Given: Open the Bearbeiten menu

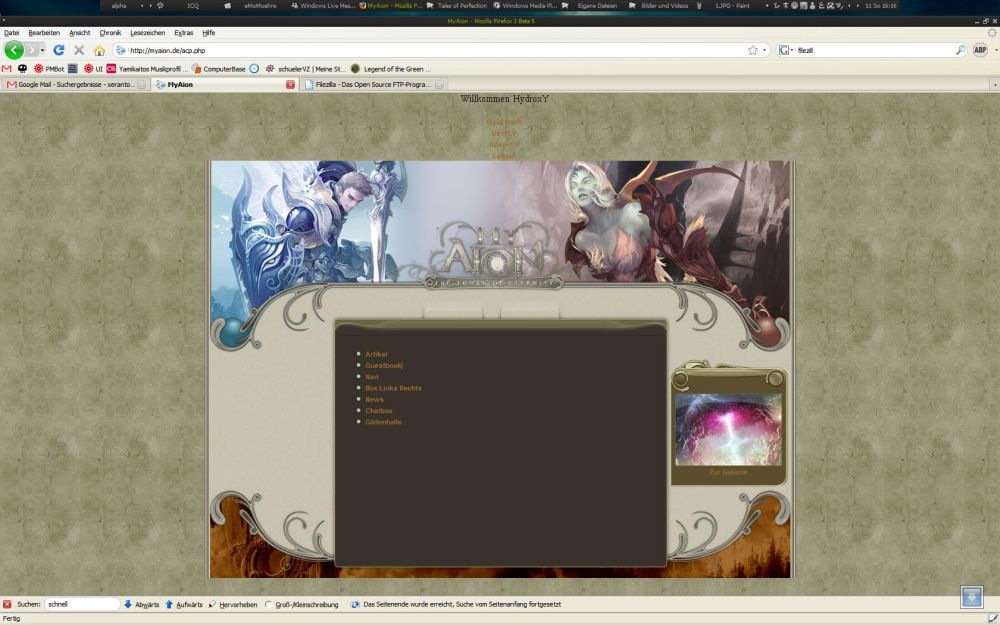Looking at the screenshot, I should [44, 33].
